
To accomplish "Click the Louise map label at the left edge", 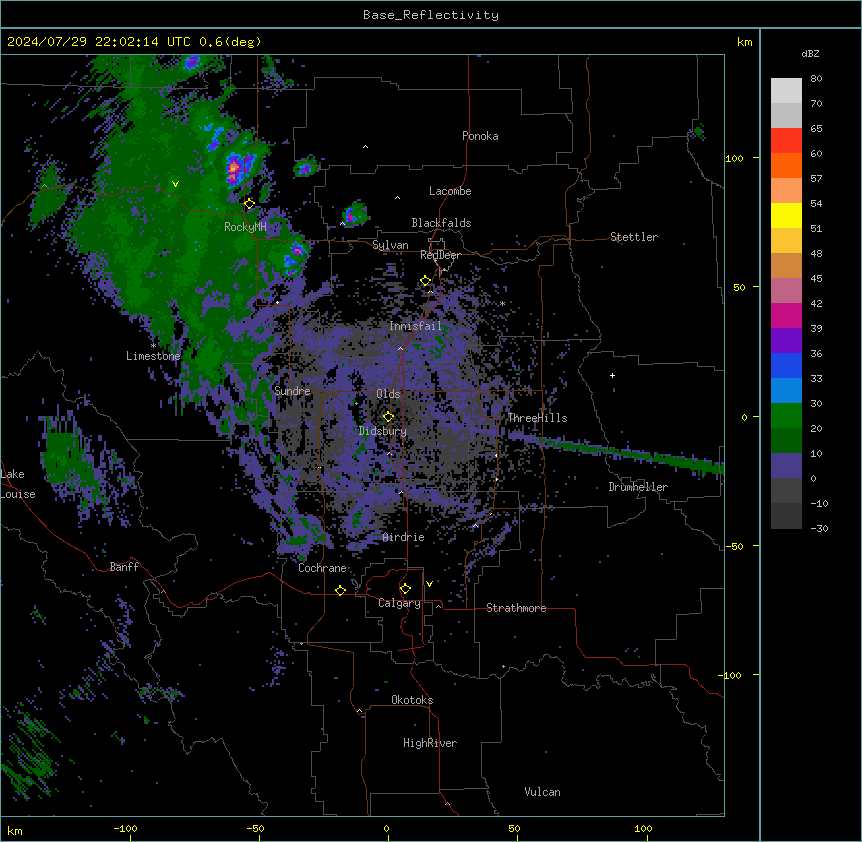I will [x=18, y=494].
